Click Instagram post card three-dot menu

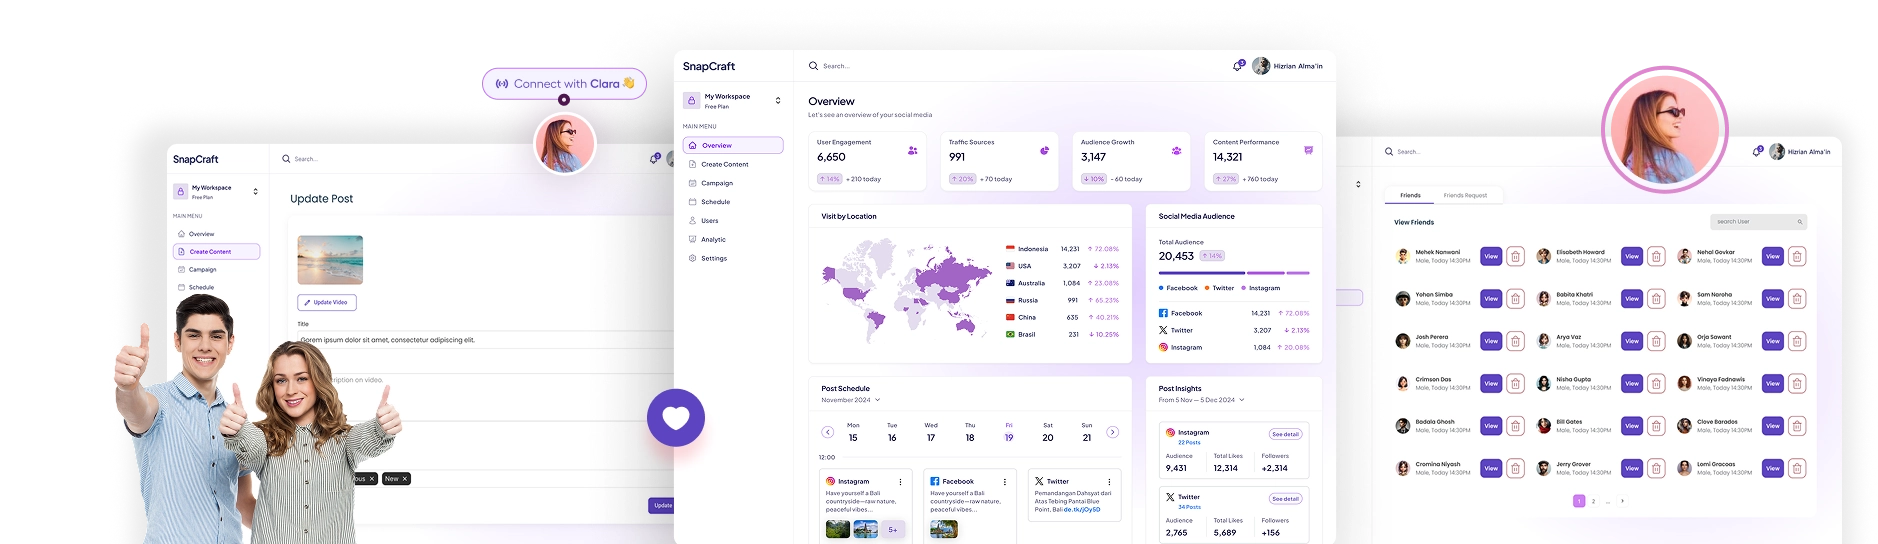click(900, 482)
